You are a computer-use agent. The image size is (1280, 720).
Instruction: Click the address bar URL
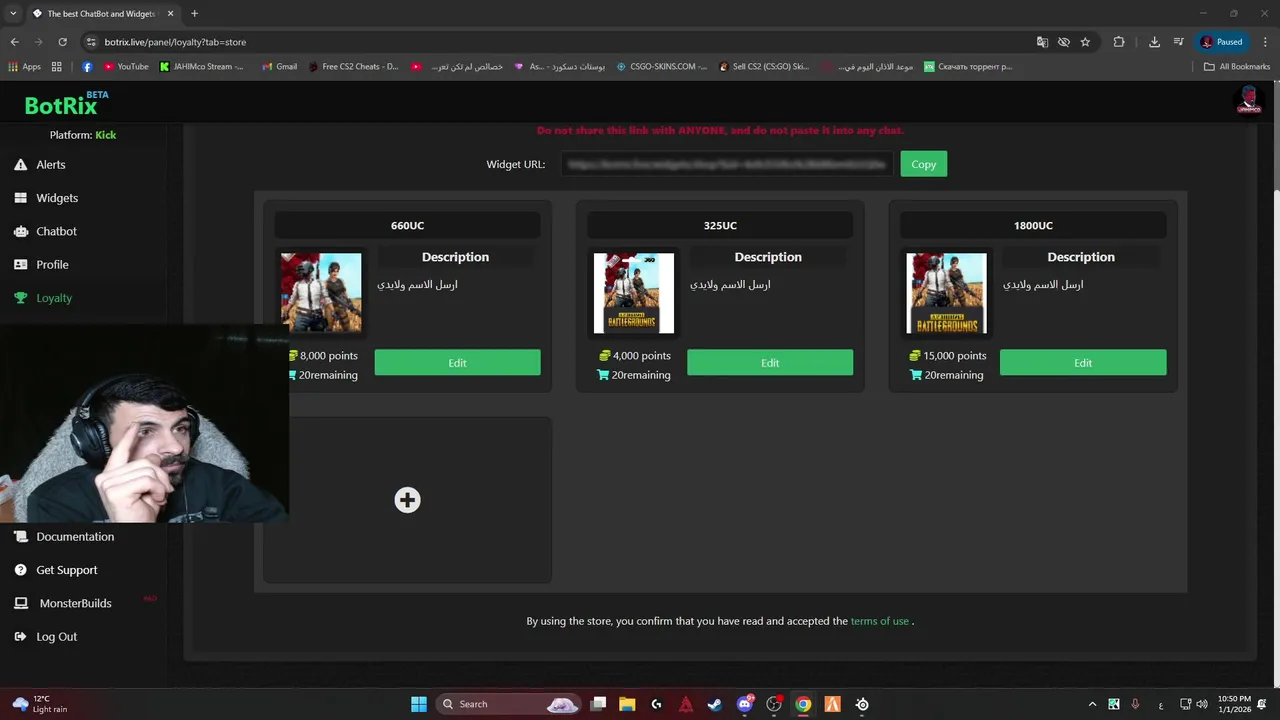pyautogui.click(x=175, y=42)
